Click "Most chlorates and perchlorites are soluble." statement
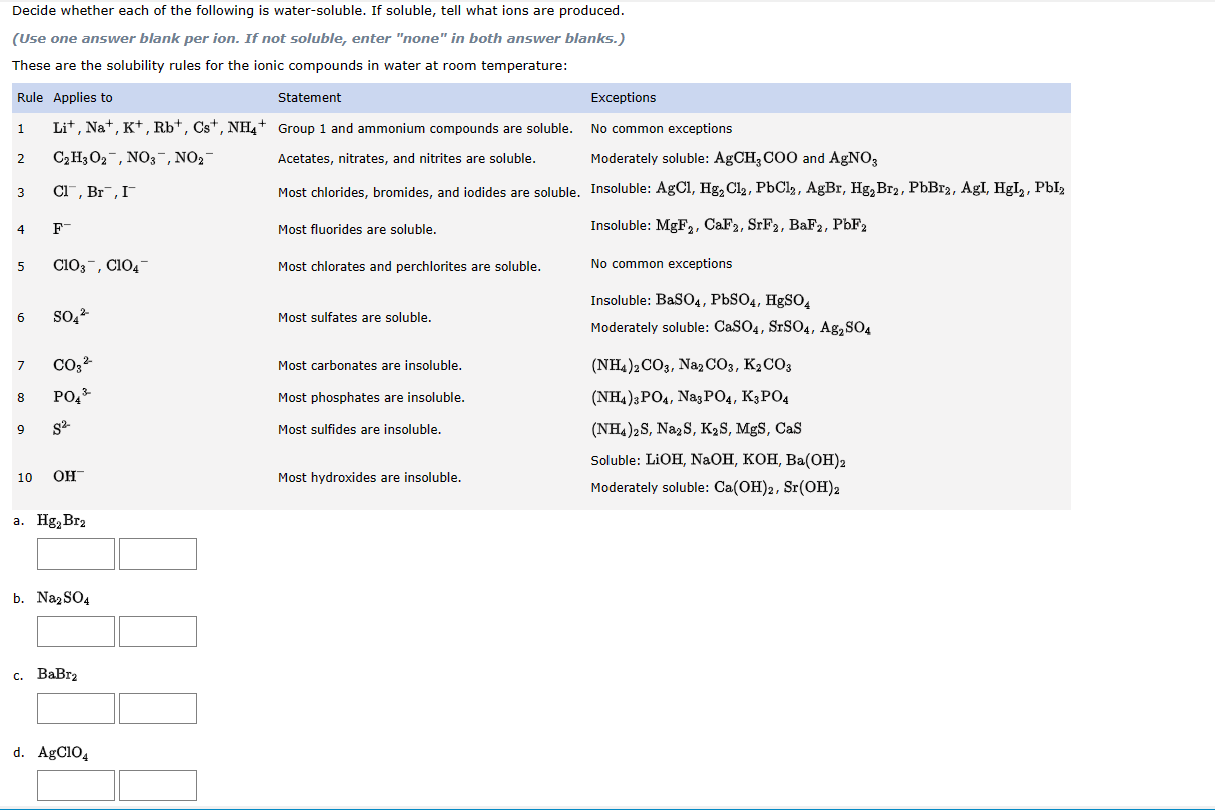This screenshot has width=1215, height=810. tap(409, 267)
